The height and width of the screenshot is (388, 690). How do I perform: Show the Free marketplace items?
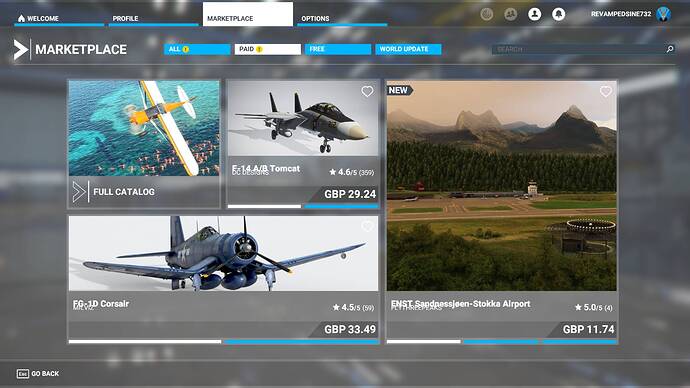coord(338,49)
